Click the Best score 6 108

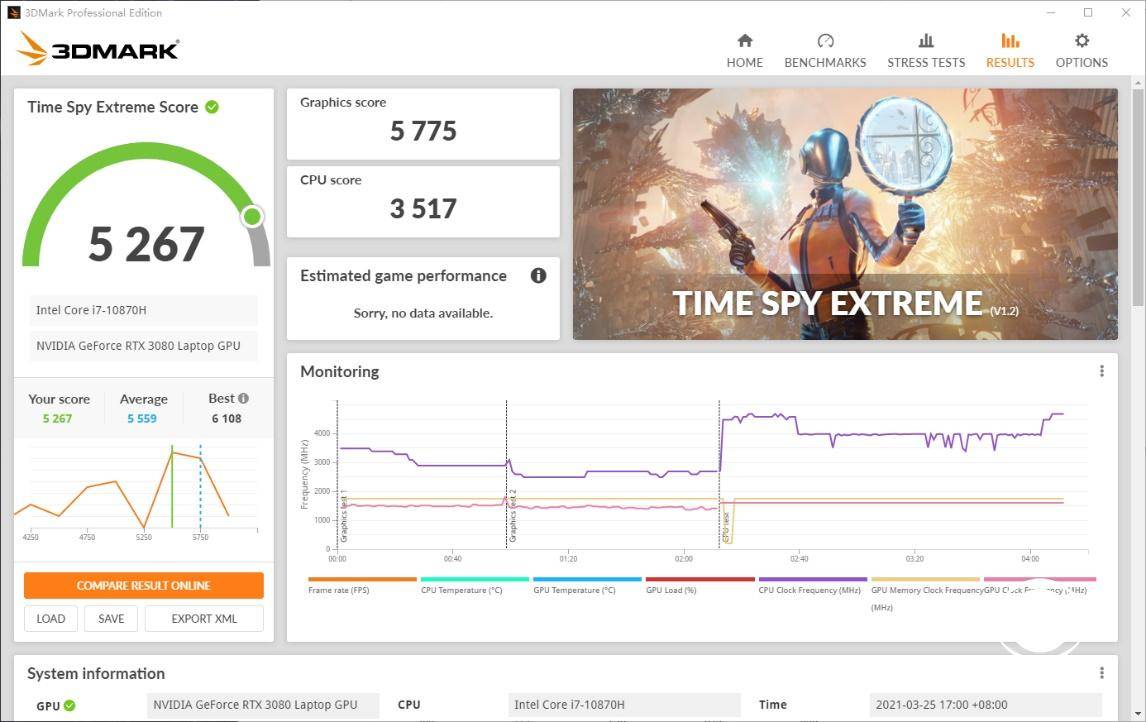click(x=227, y=419)
